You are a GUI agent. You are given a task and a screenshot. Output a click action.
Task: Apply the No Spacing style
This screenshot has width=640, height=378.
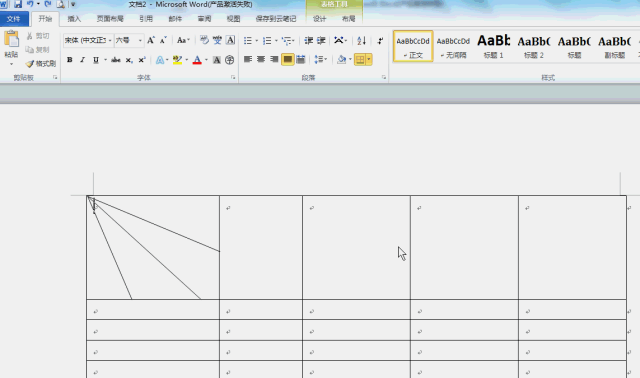[453, 46]
